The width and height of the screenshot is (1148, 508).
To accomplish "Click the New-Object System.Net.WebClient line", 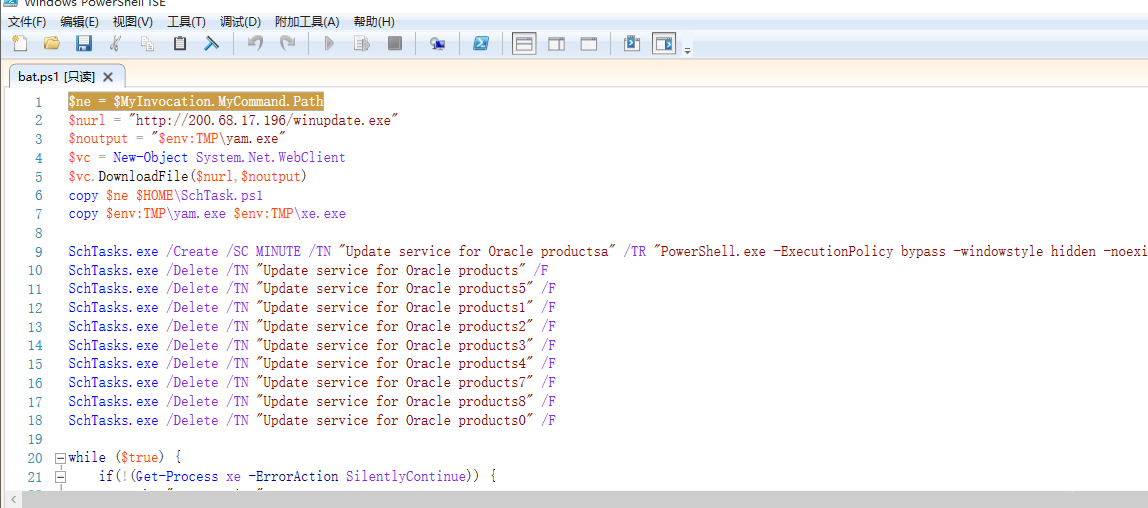I will coord(206,157).
